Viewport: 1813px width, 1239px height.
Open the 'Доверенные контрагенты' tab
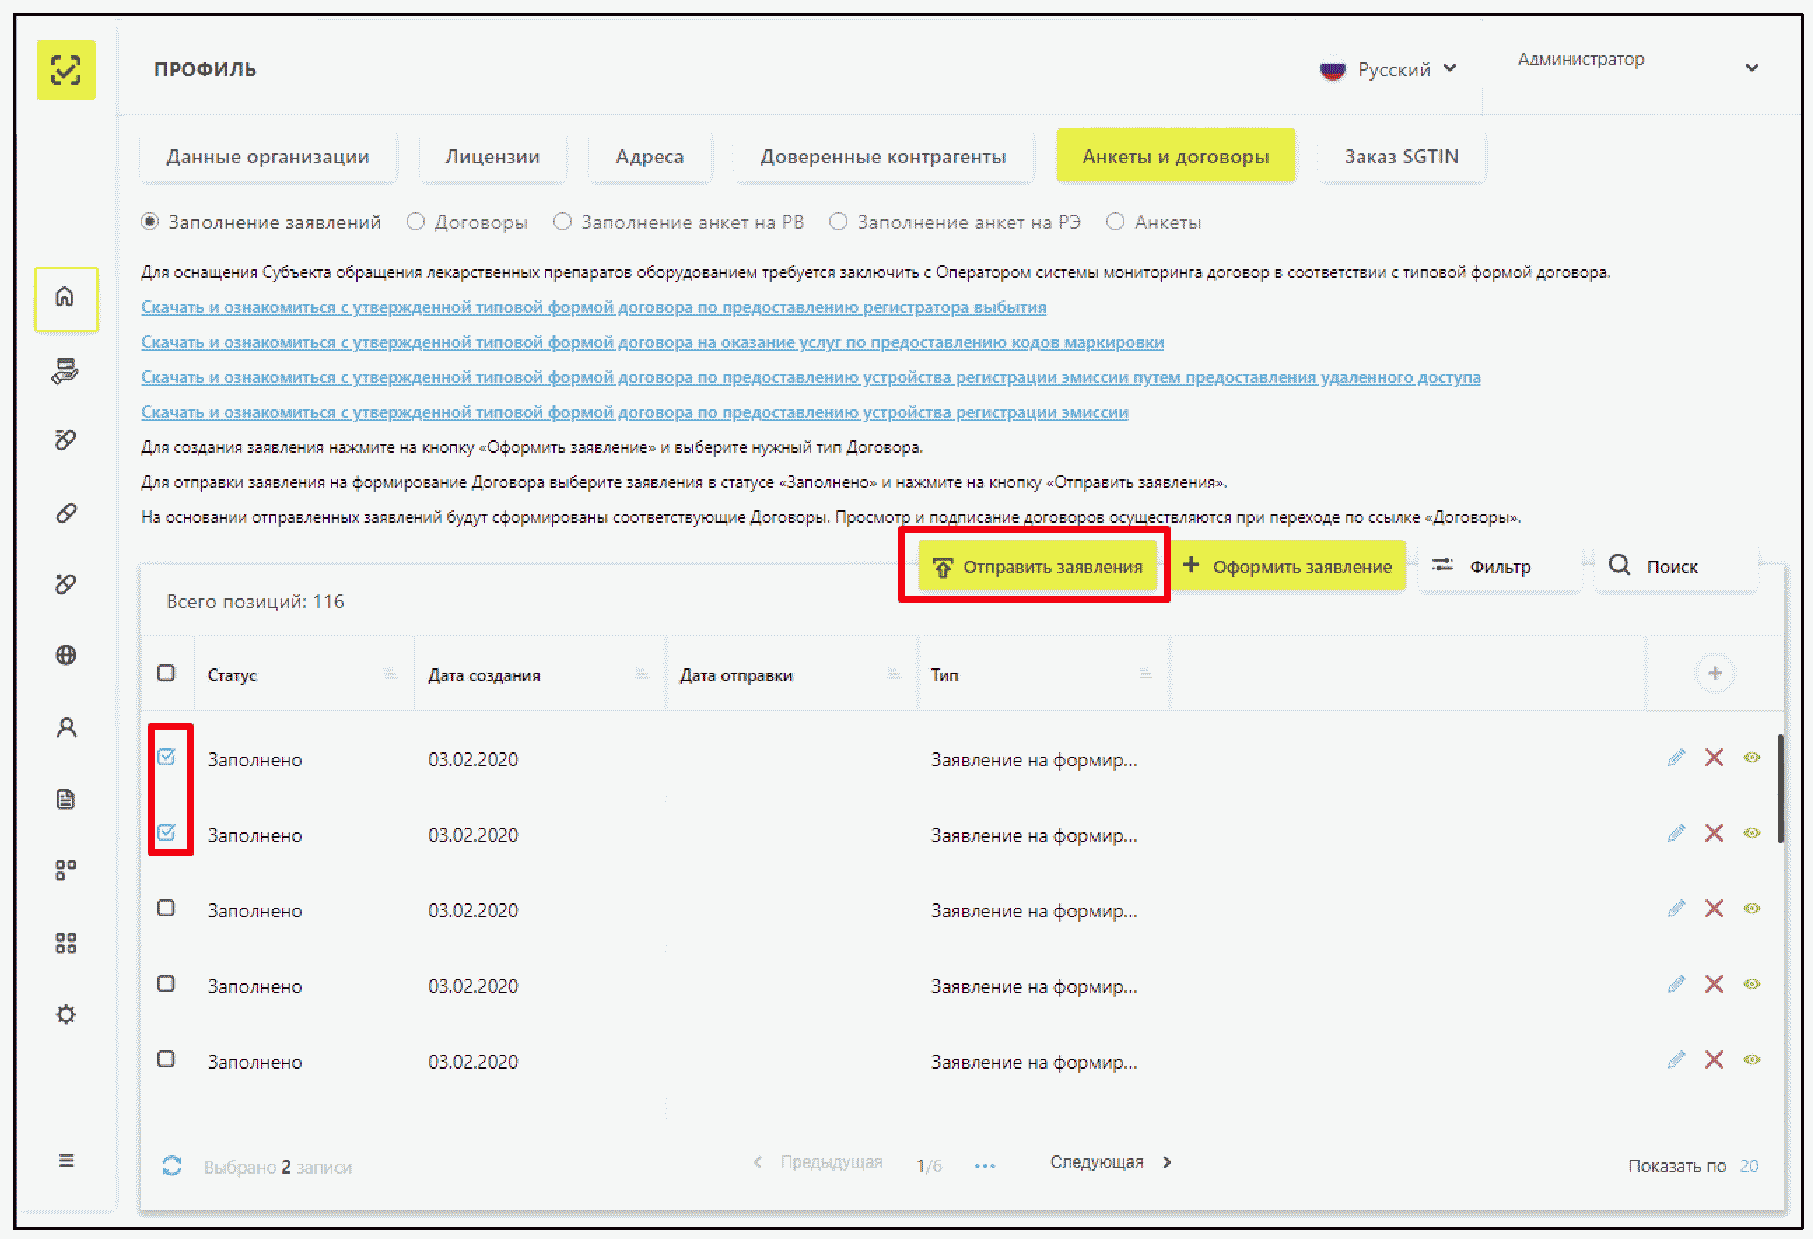(884, 157)
